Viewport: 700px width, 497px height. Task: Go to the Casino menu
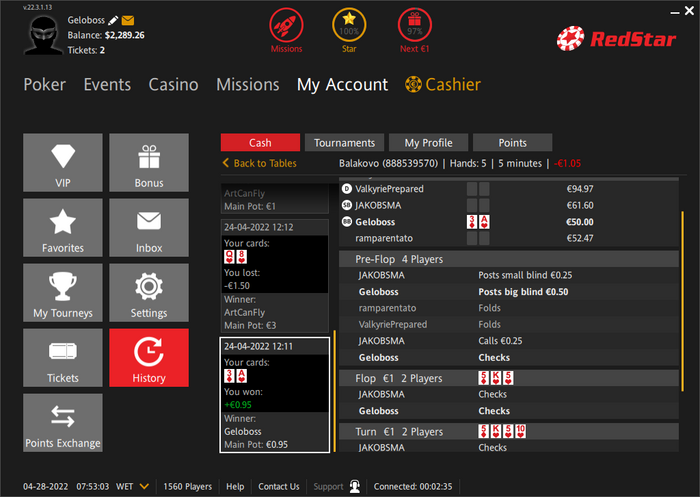tap(173, 84)
